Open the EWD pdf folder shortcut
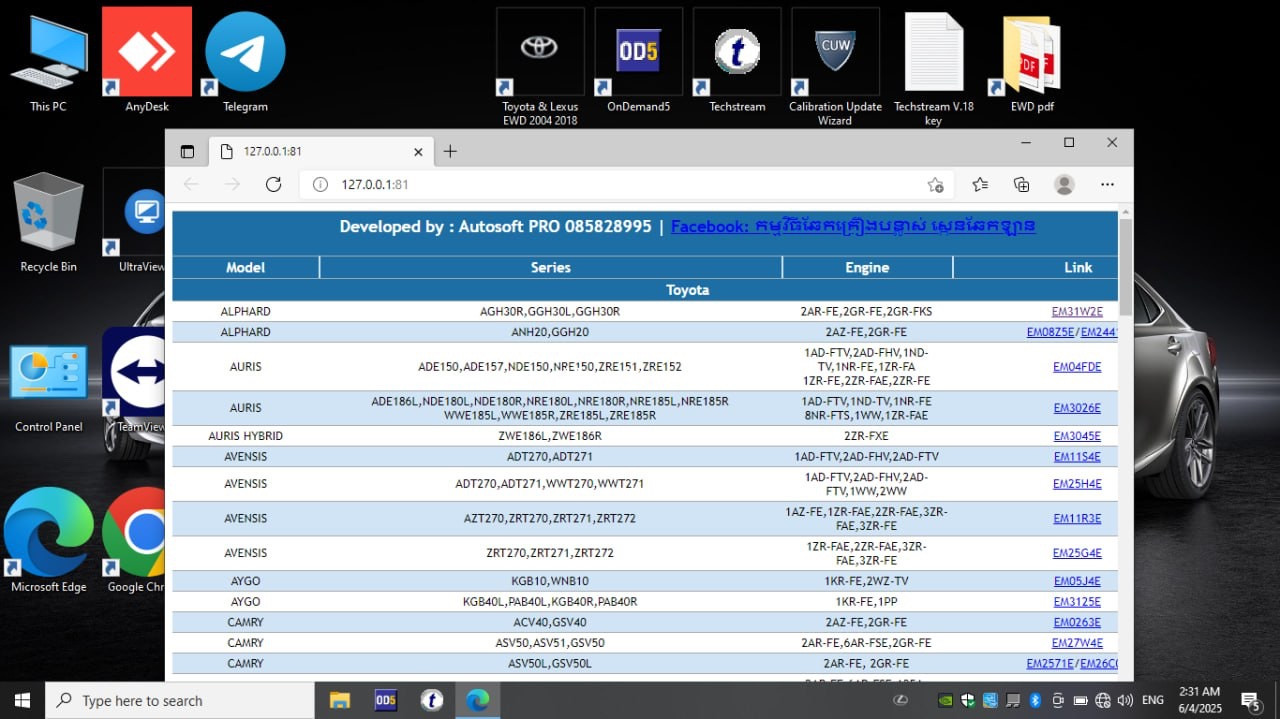 (x=1032, y=60)
